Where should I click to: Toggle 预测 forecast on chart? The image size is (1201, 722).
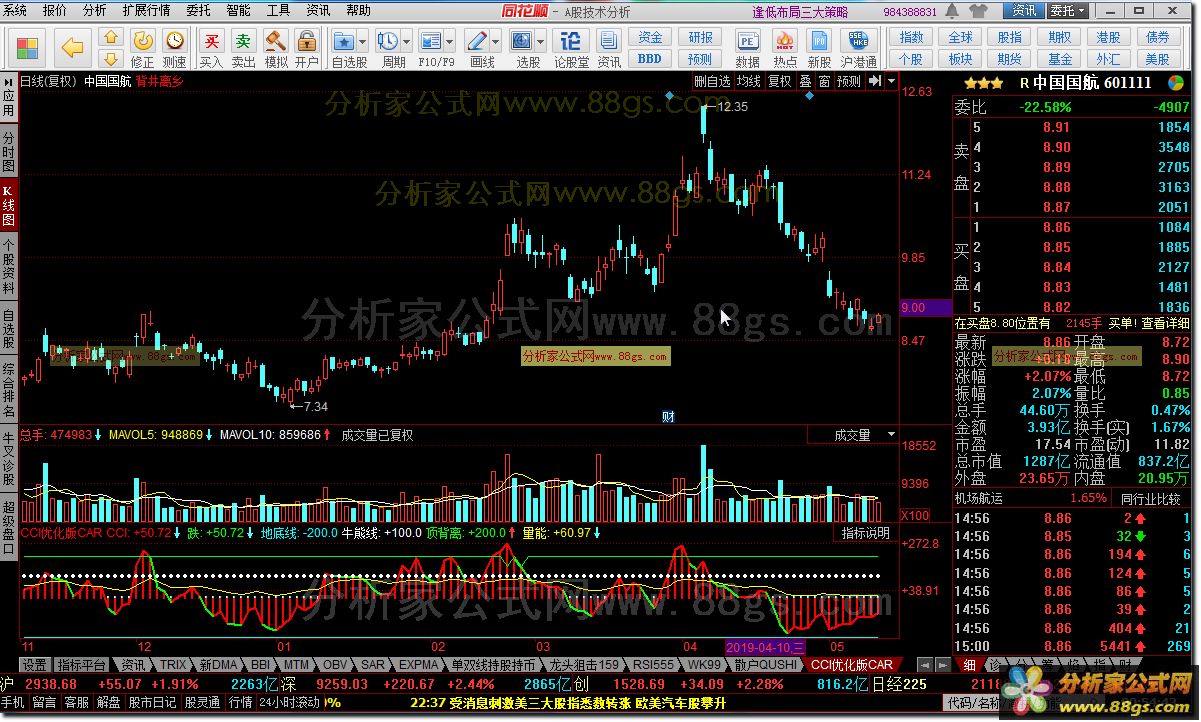pos(849,82)
